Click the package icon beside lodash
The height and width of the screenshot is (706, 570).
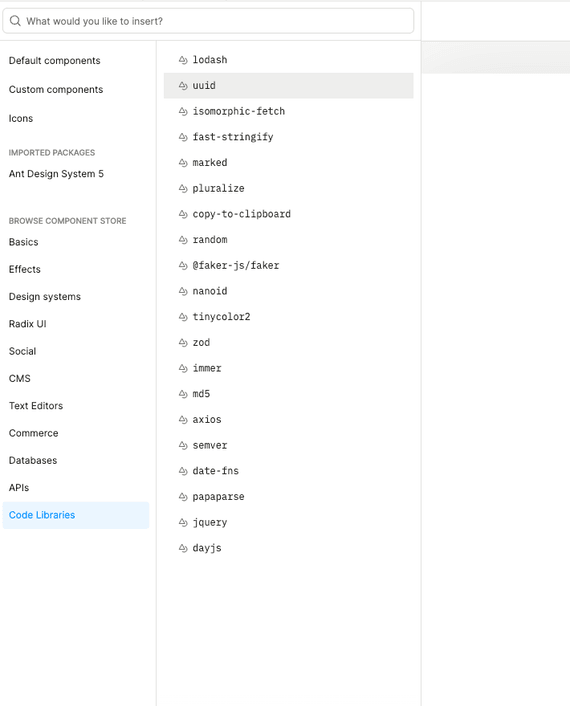pyautogui.click(x=183, y=60)
